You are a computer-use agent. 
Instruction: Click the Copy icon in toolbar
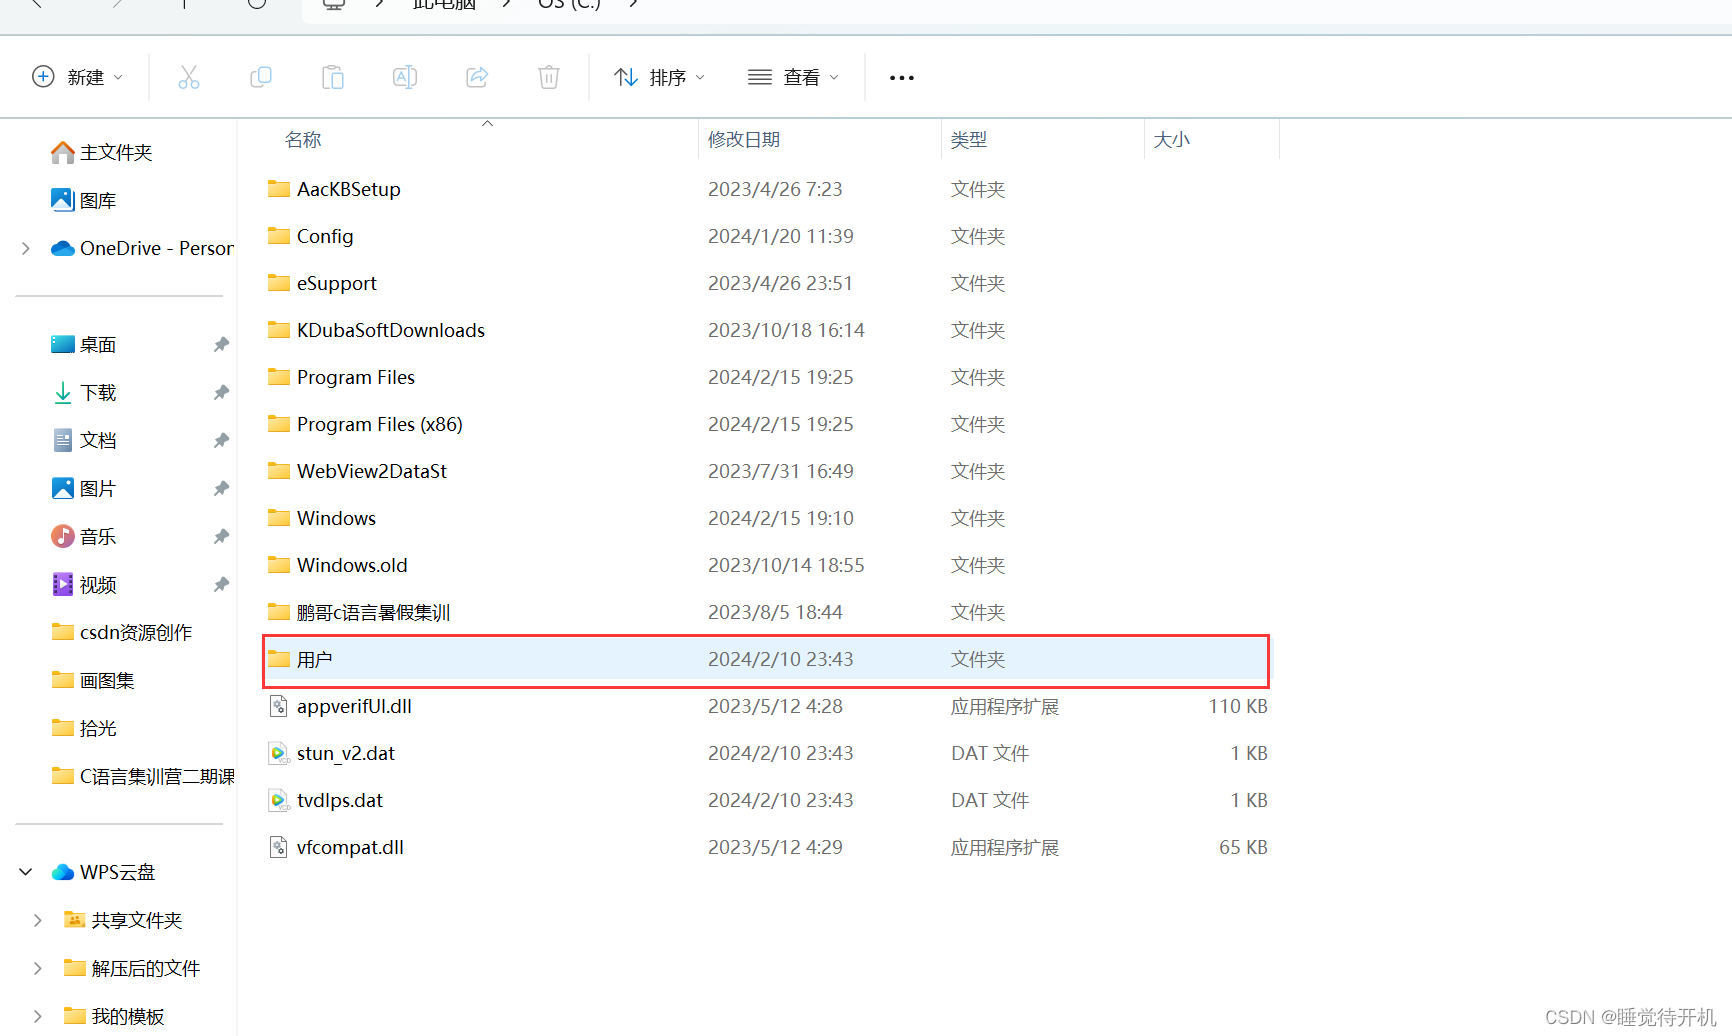[x=261, y=77]
